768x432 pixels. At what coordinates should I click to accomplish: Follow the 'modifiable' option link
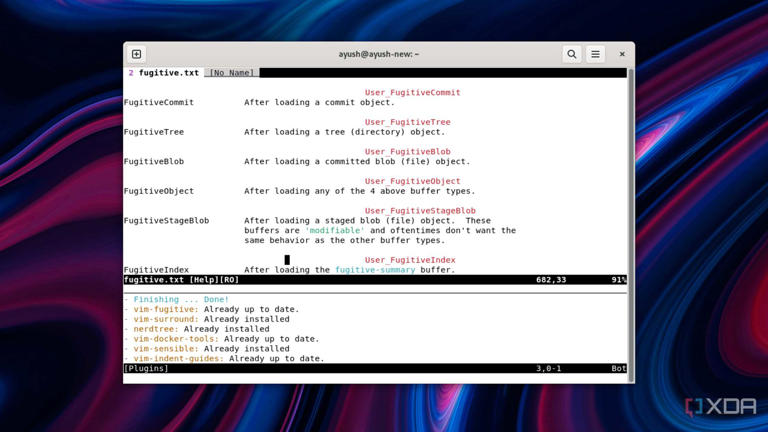click(x=335, y=230)
